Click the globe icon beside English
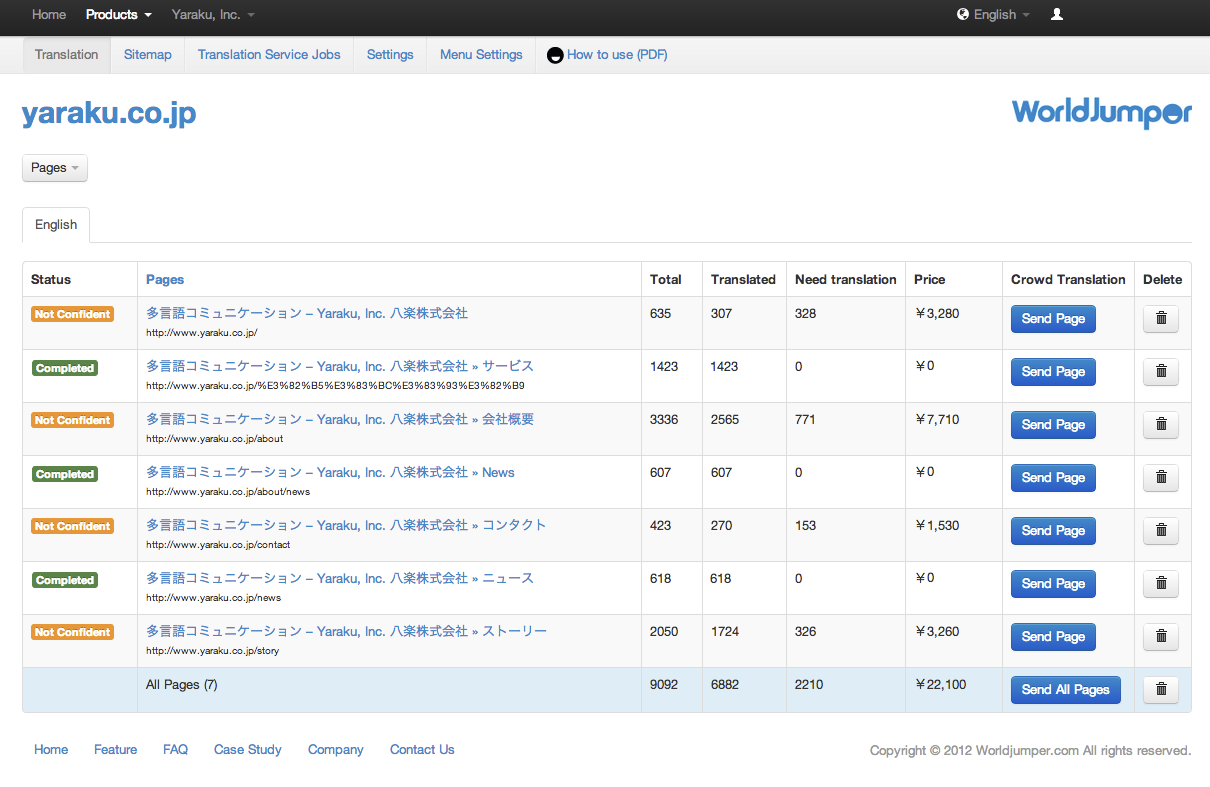The image size is (1210, 787). [x=963, y=14]
